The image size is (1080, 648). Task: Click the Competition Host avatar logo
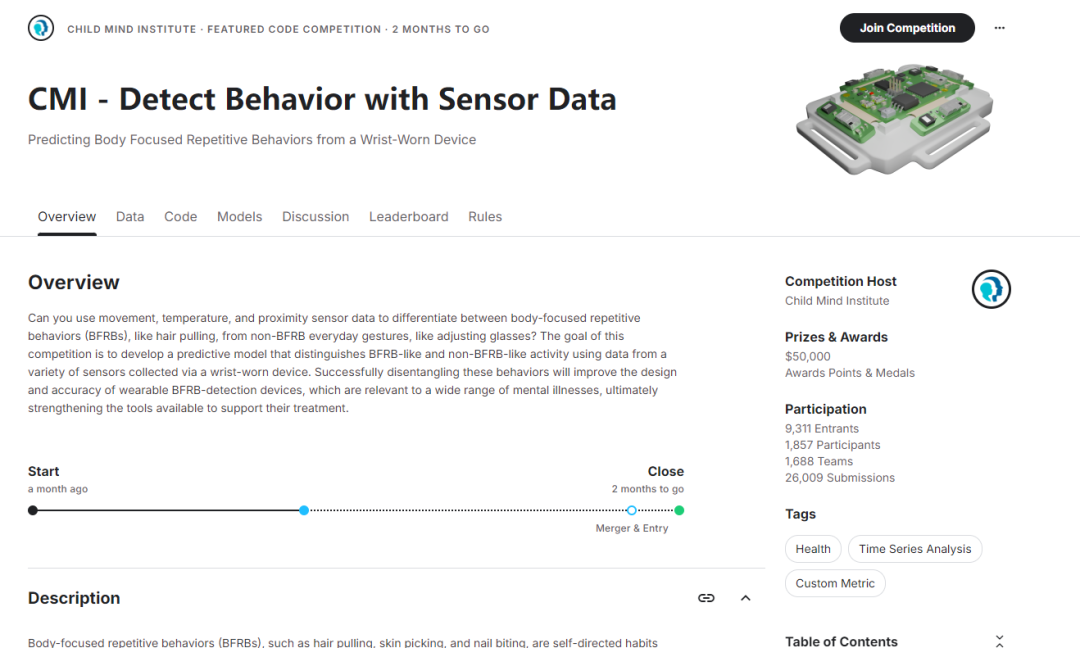click(991, 289)
